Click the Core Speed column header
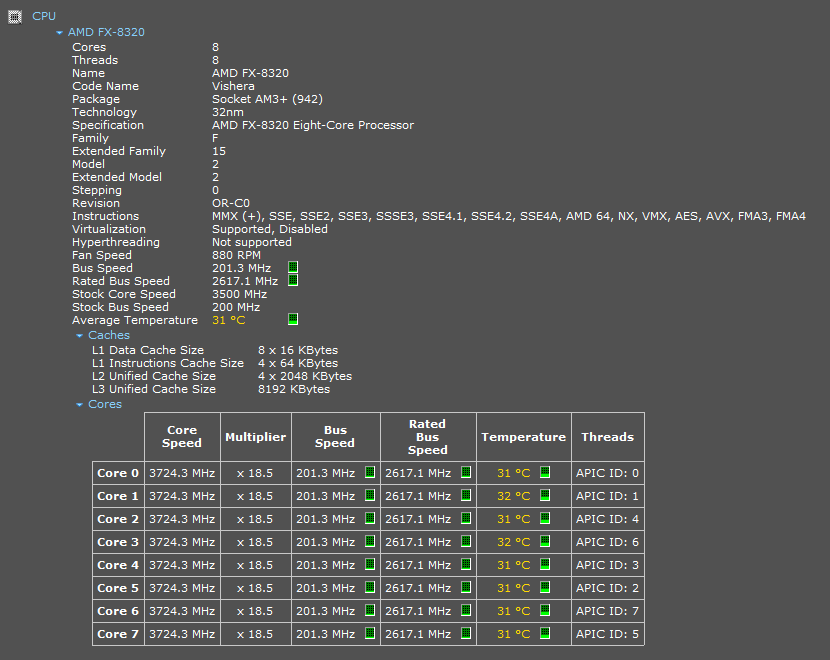830x660 pixels. tap(182, 437)
